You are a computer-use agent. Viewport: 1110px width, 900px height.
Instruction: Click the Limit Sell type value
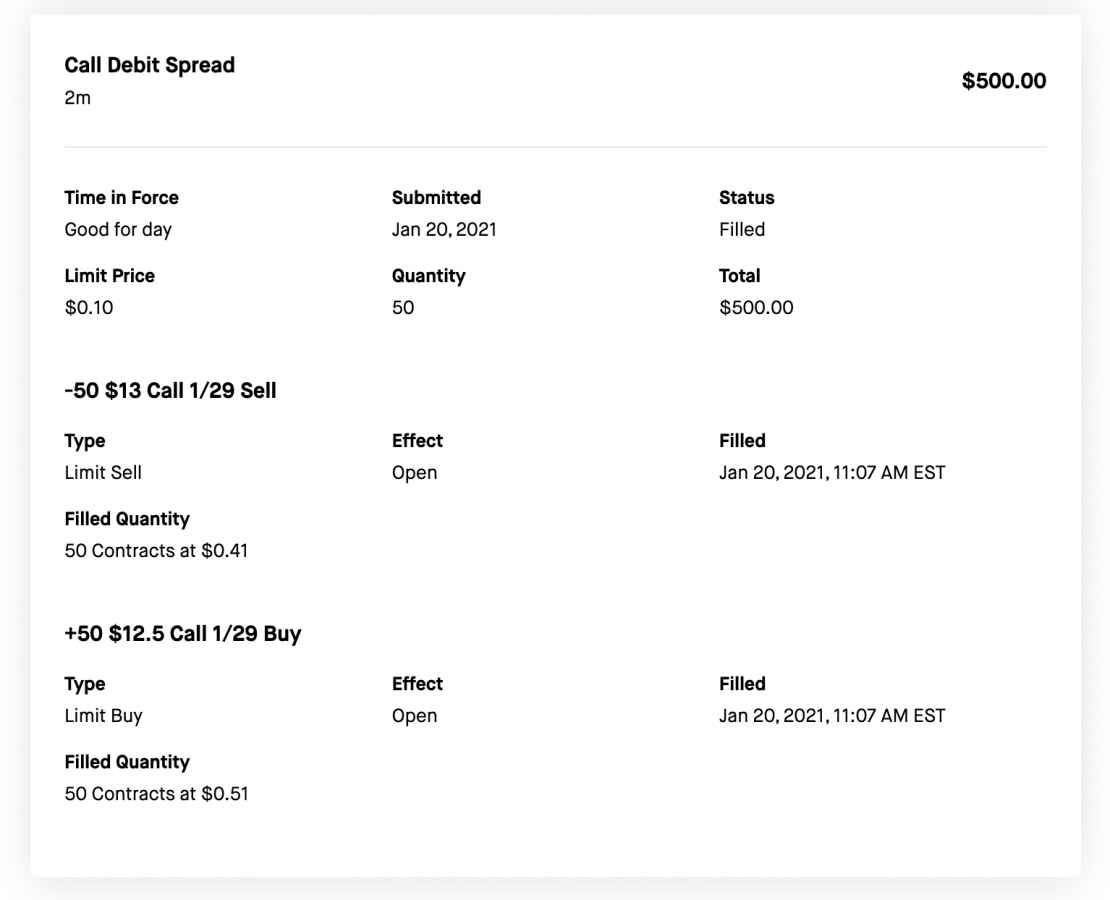click(x=103, y=472)
